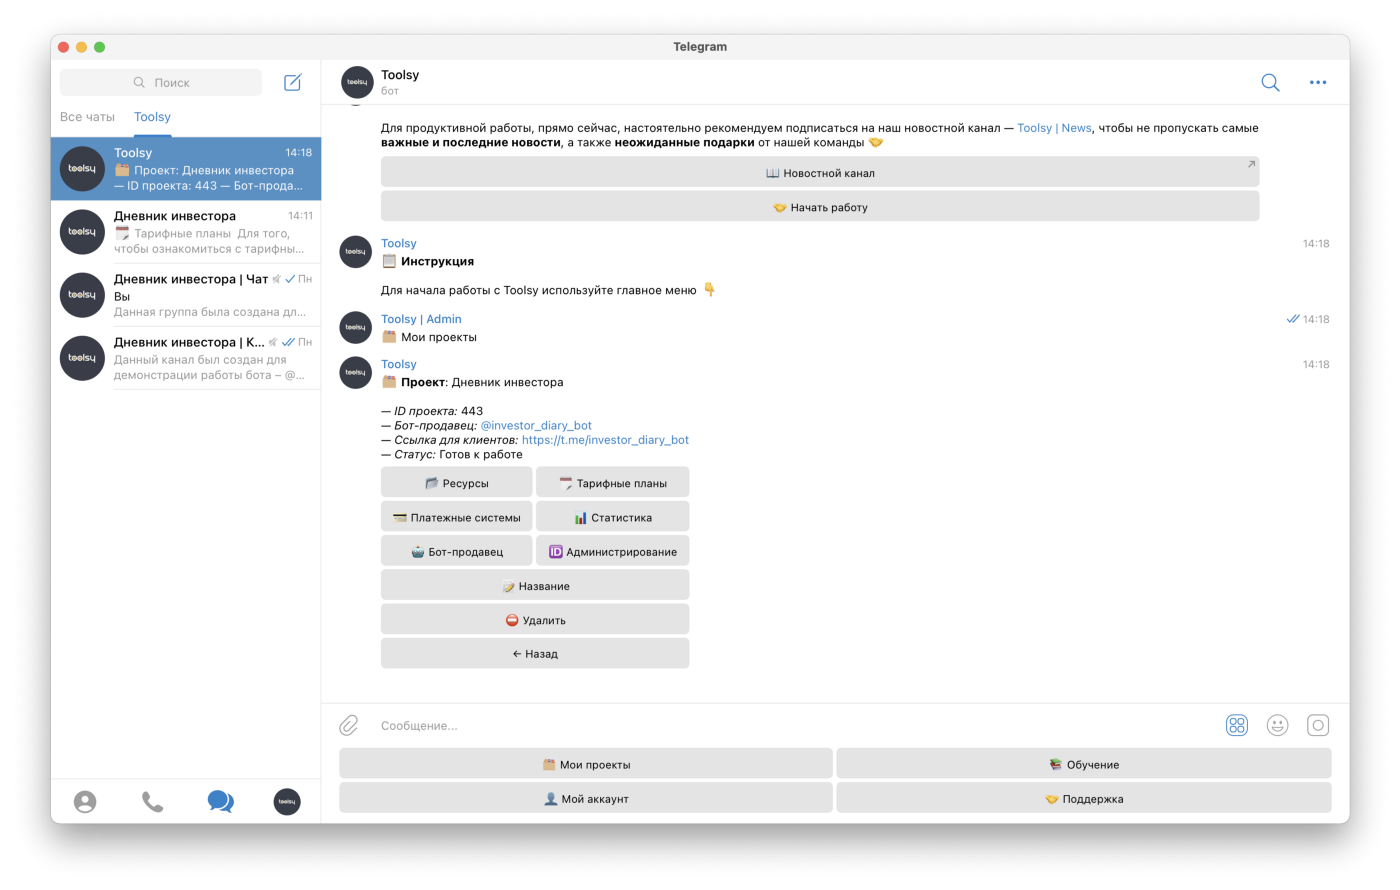This screenshot has height=890, width=1400.
Task: Open the Calls phone icon
Action: [152, 801]
